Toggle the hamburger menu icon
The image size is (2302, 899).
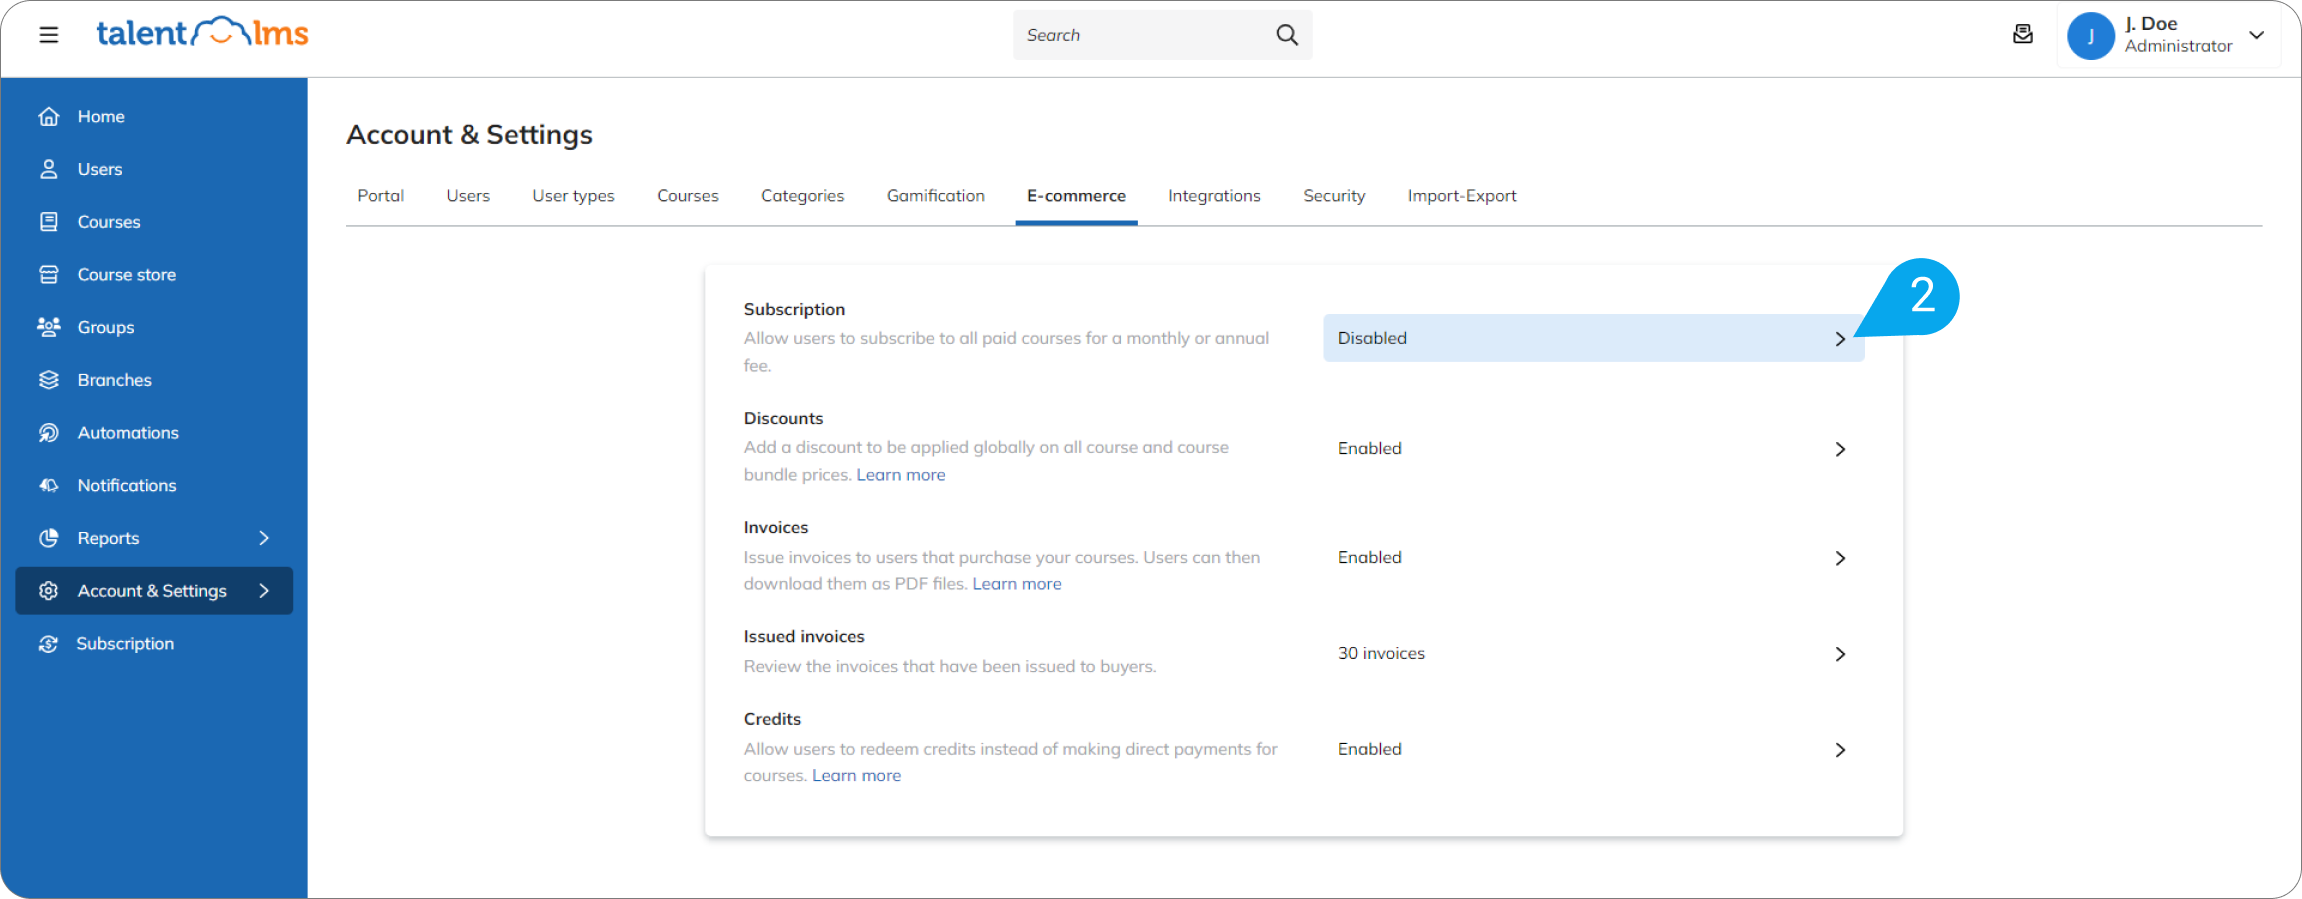[x=48, y=35]
